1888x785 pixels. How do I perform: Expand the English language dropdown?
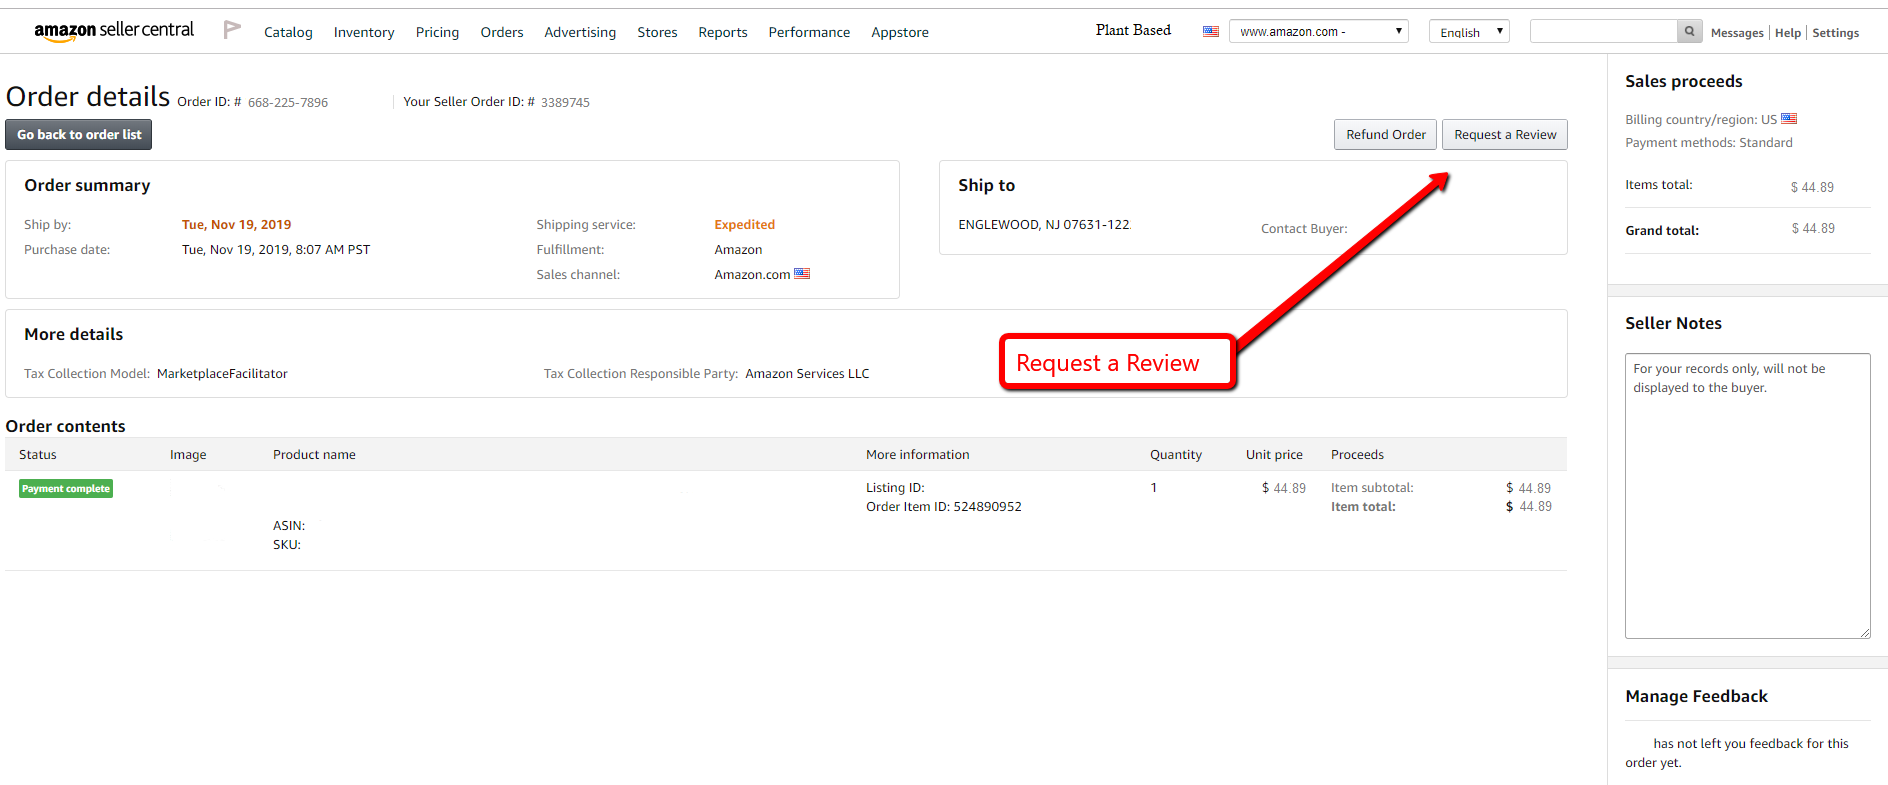(1469, 31)
